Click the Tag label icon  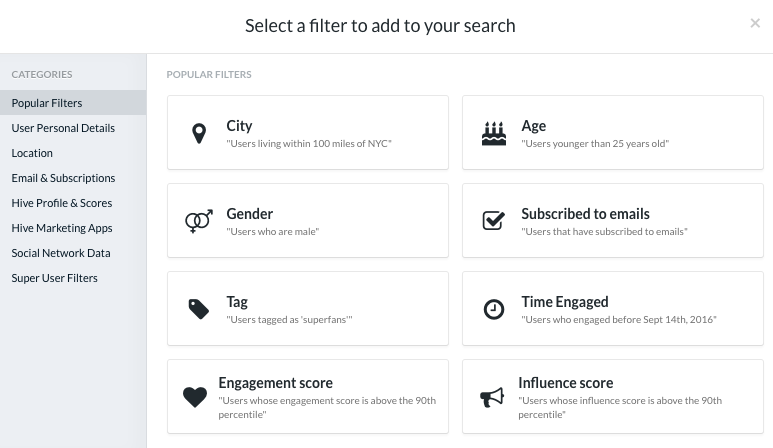coord(199,309)
